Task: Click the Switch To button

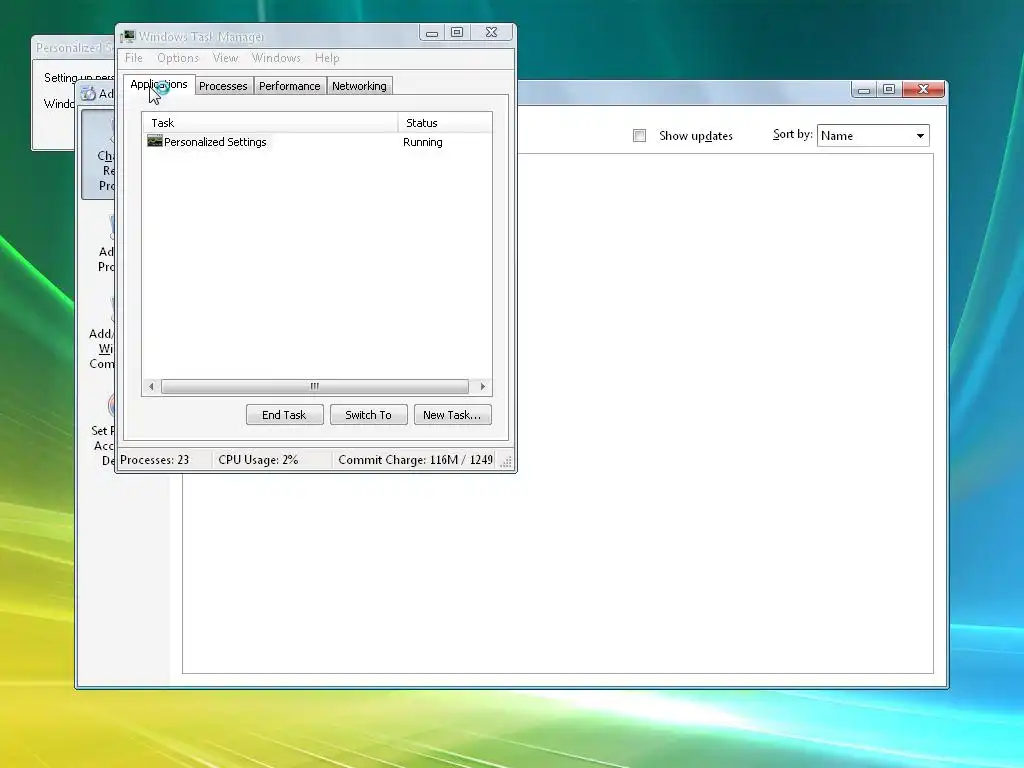Action: pyautogui.click(x=368, y=415)
